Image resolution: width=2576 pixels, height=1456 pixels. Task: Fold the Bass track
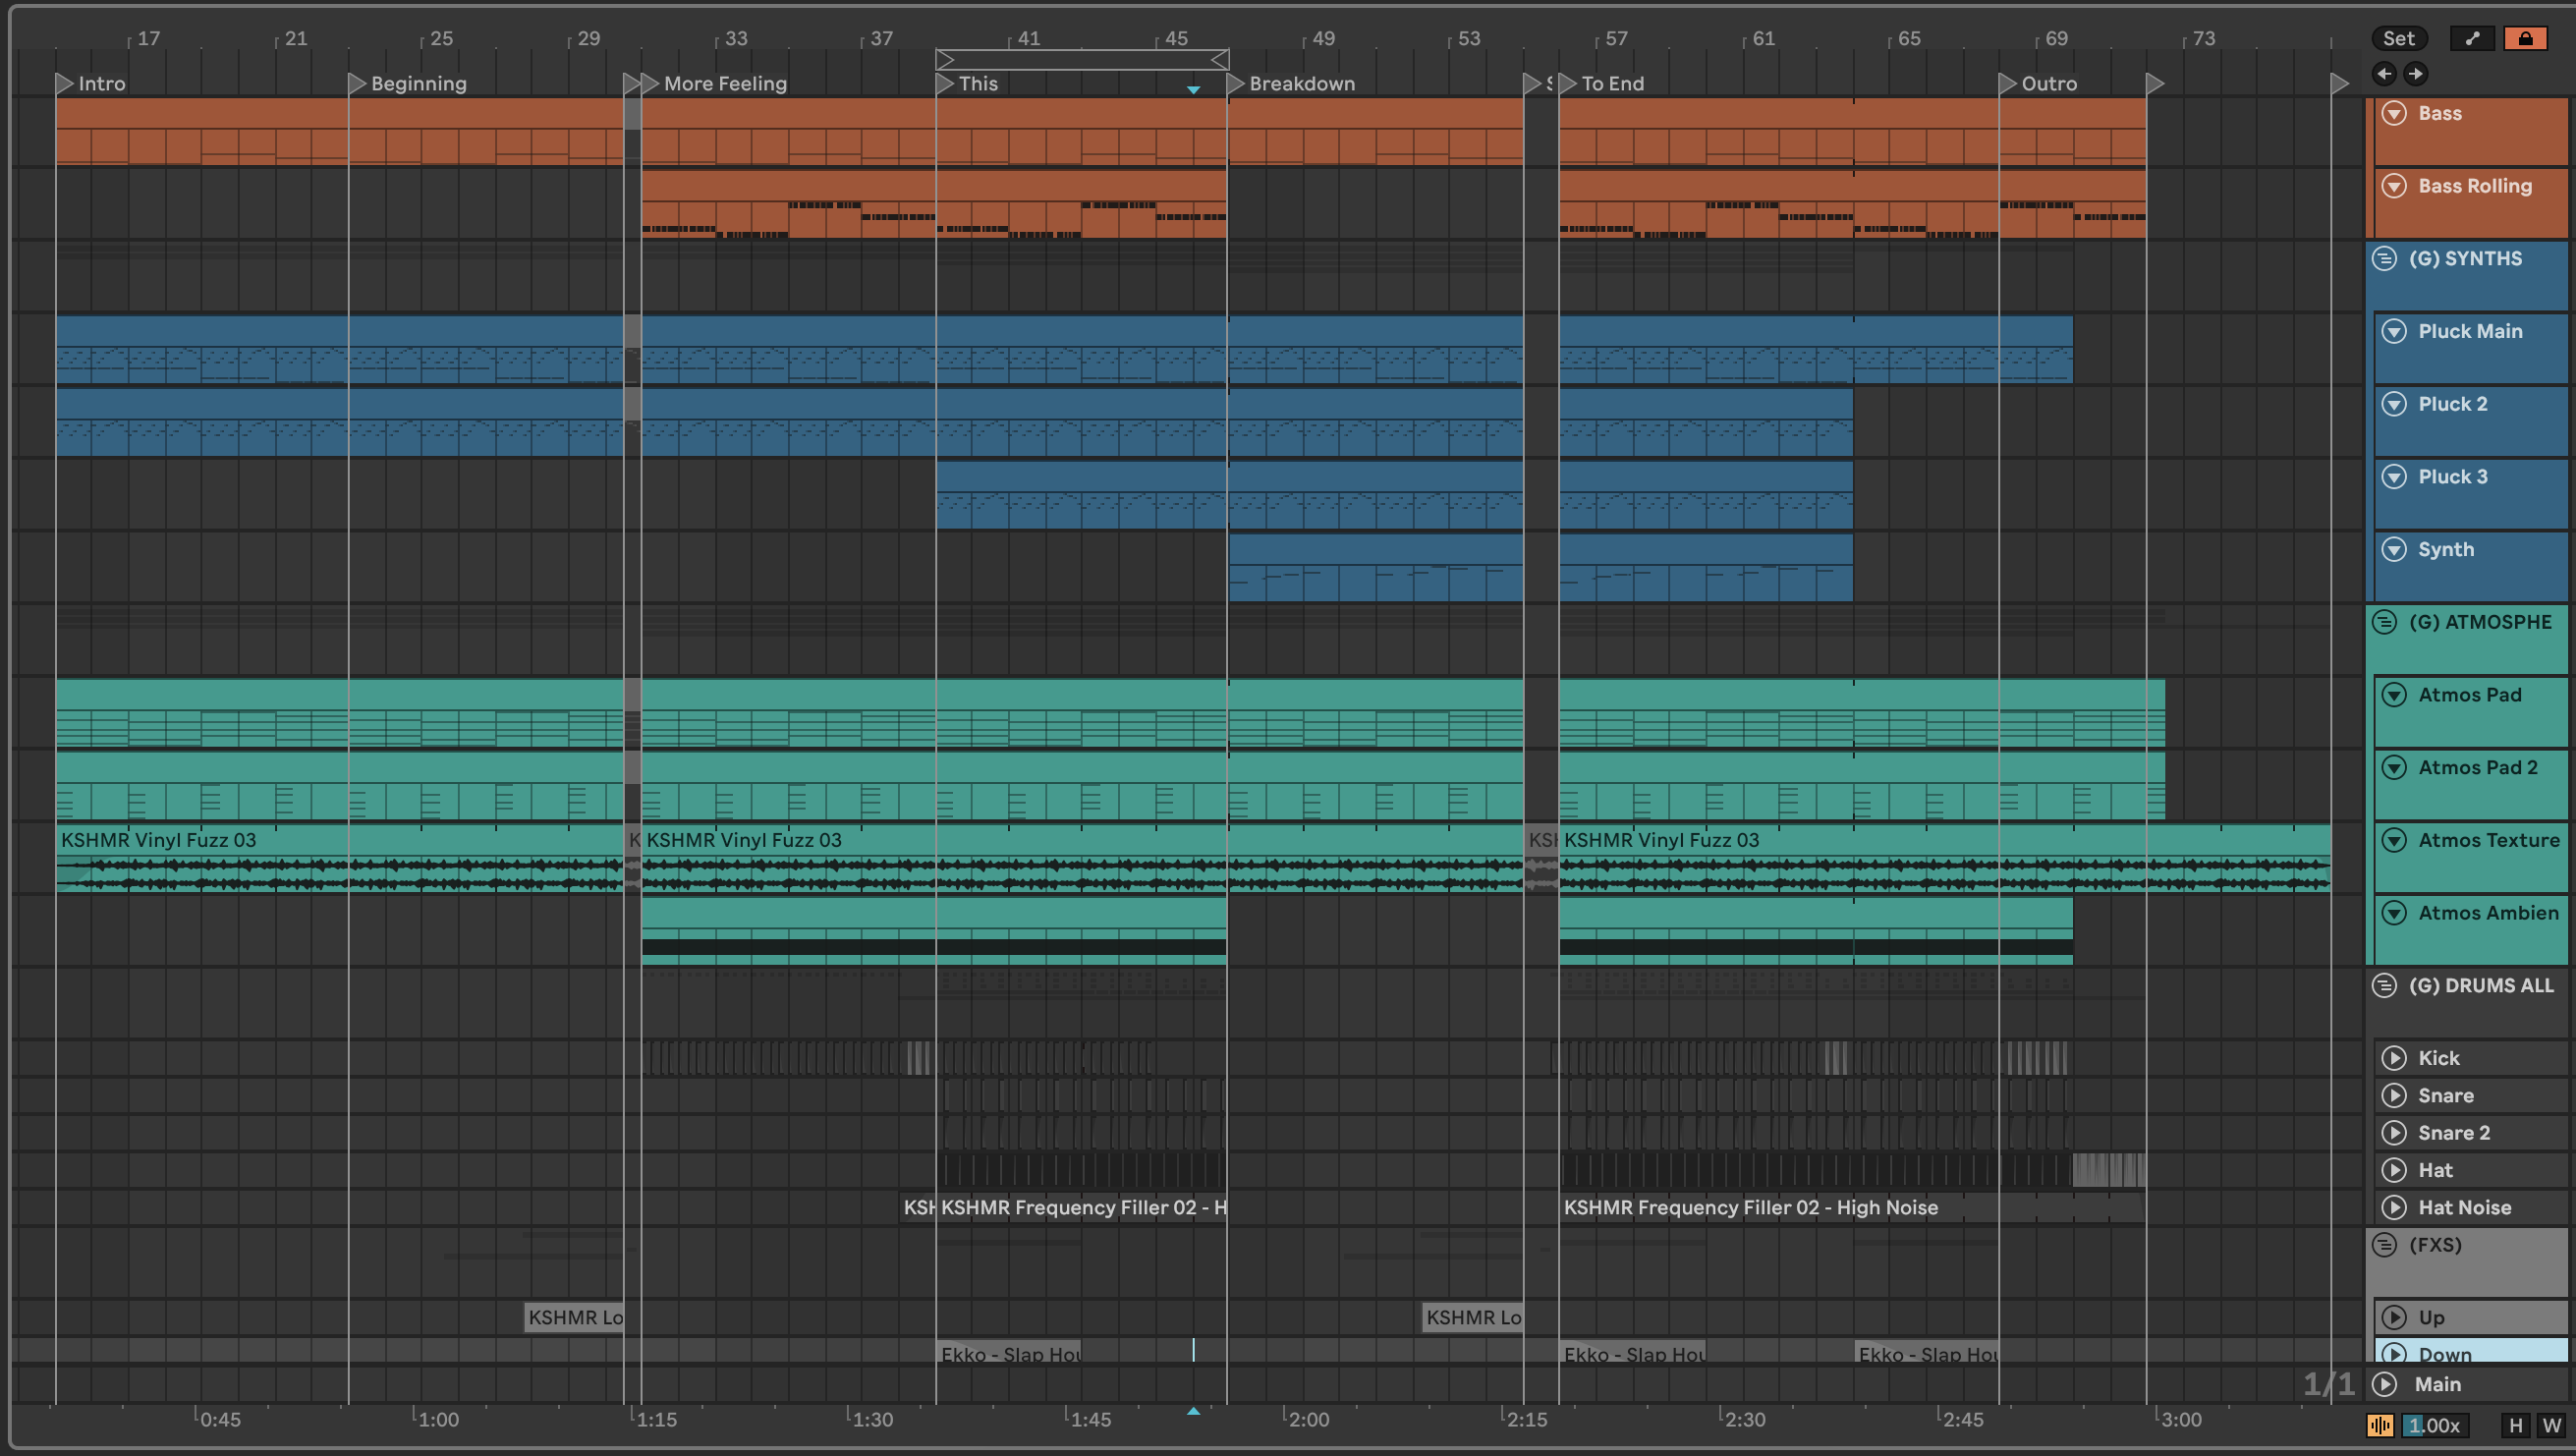(2394, 113)
